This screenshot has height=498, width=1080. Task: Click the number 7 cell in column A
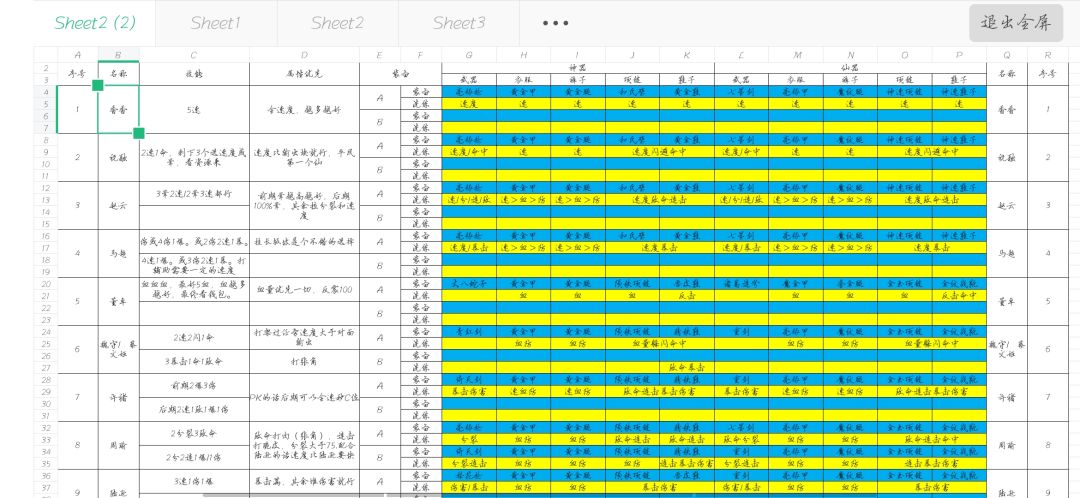pos(77,397)
